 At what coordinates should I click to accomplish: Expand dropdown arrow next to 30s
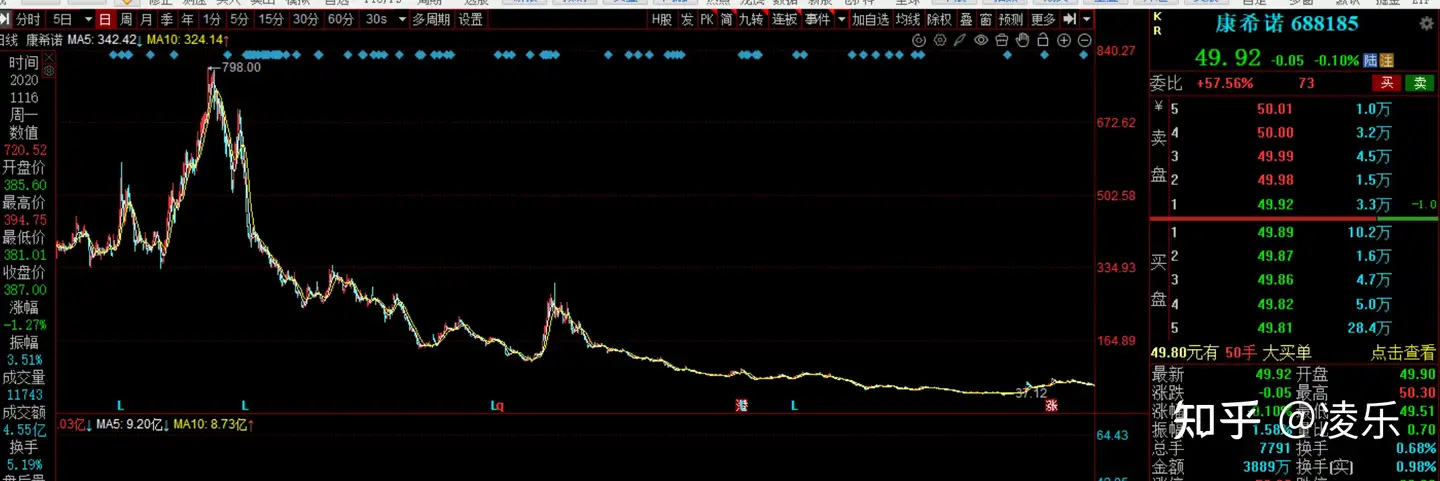coord(401,19)
